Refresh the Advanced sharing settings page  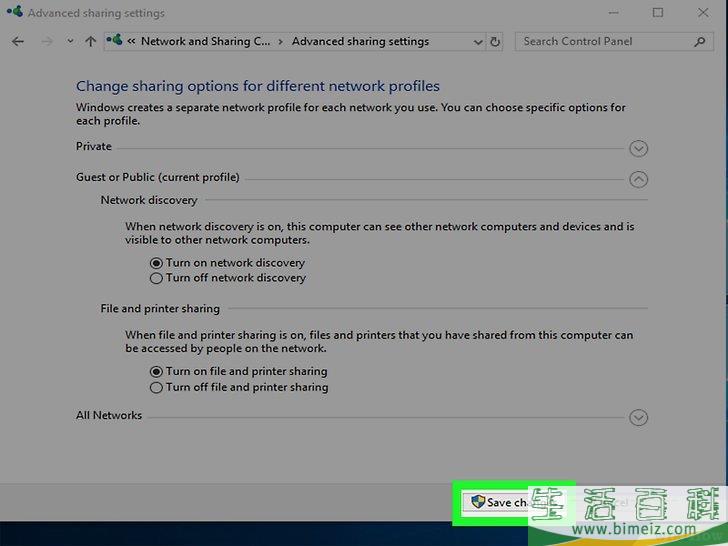click(x=495, y=42)
